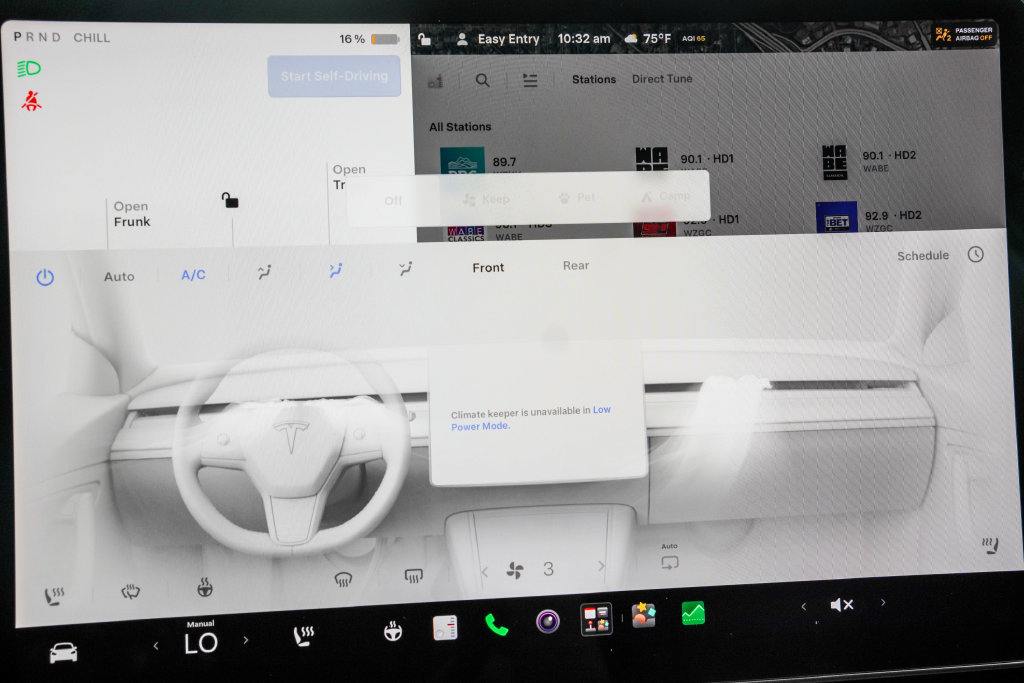Toggle front windshield defrost icon
Image resolution: width=1024 pixels, height=683 pixels.
coord(343,579)
